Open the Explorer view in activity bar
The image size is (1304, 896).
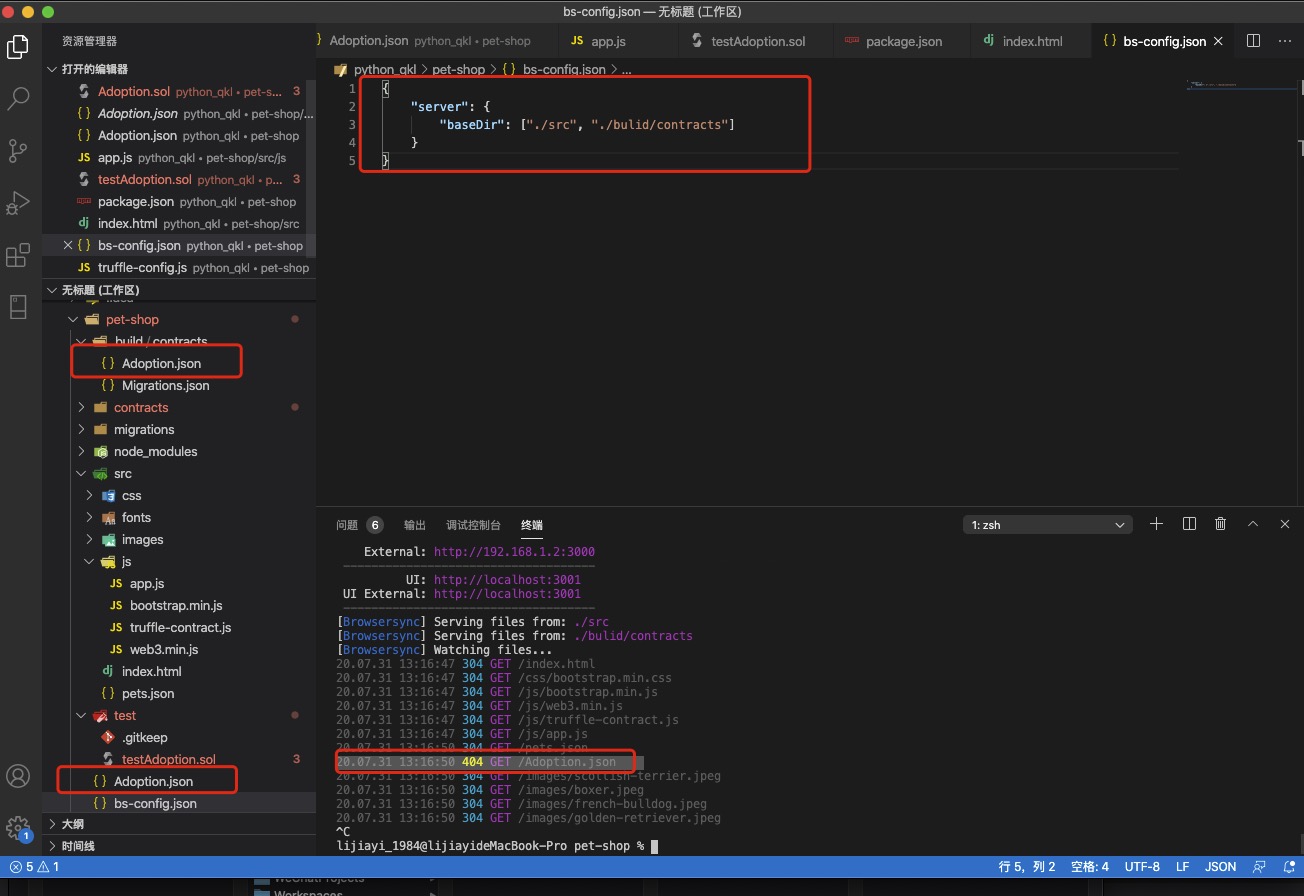[x=18, y=46]
